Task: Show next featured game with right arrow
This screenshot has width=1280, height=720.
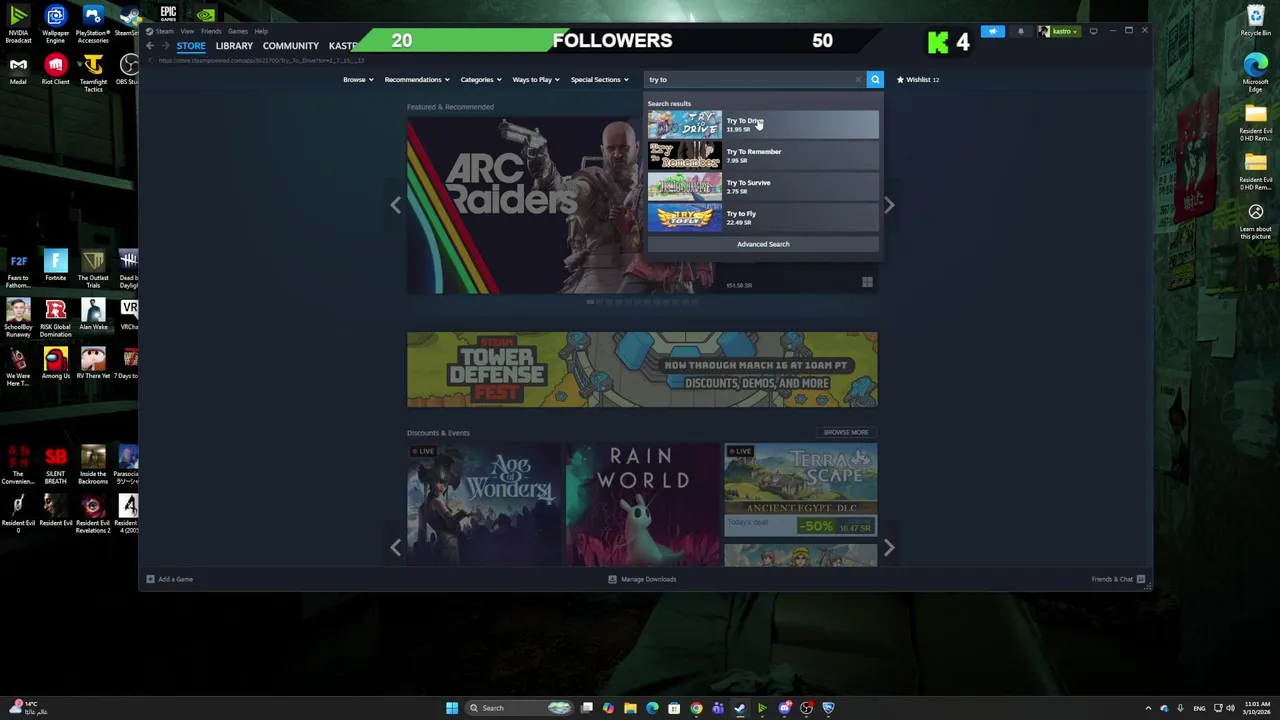Action: [x=889, y=205]
